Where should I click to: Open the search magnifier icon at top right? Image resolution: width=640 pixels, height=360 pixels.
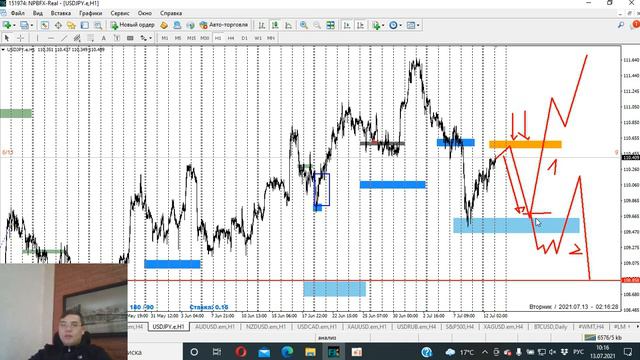(621, 25)
